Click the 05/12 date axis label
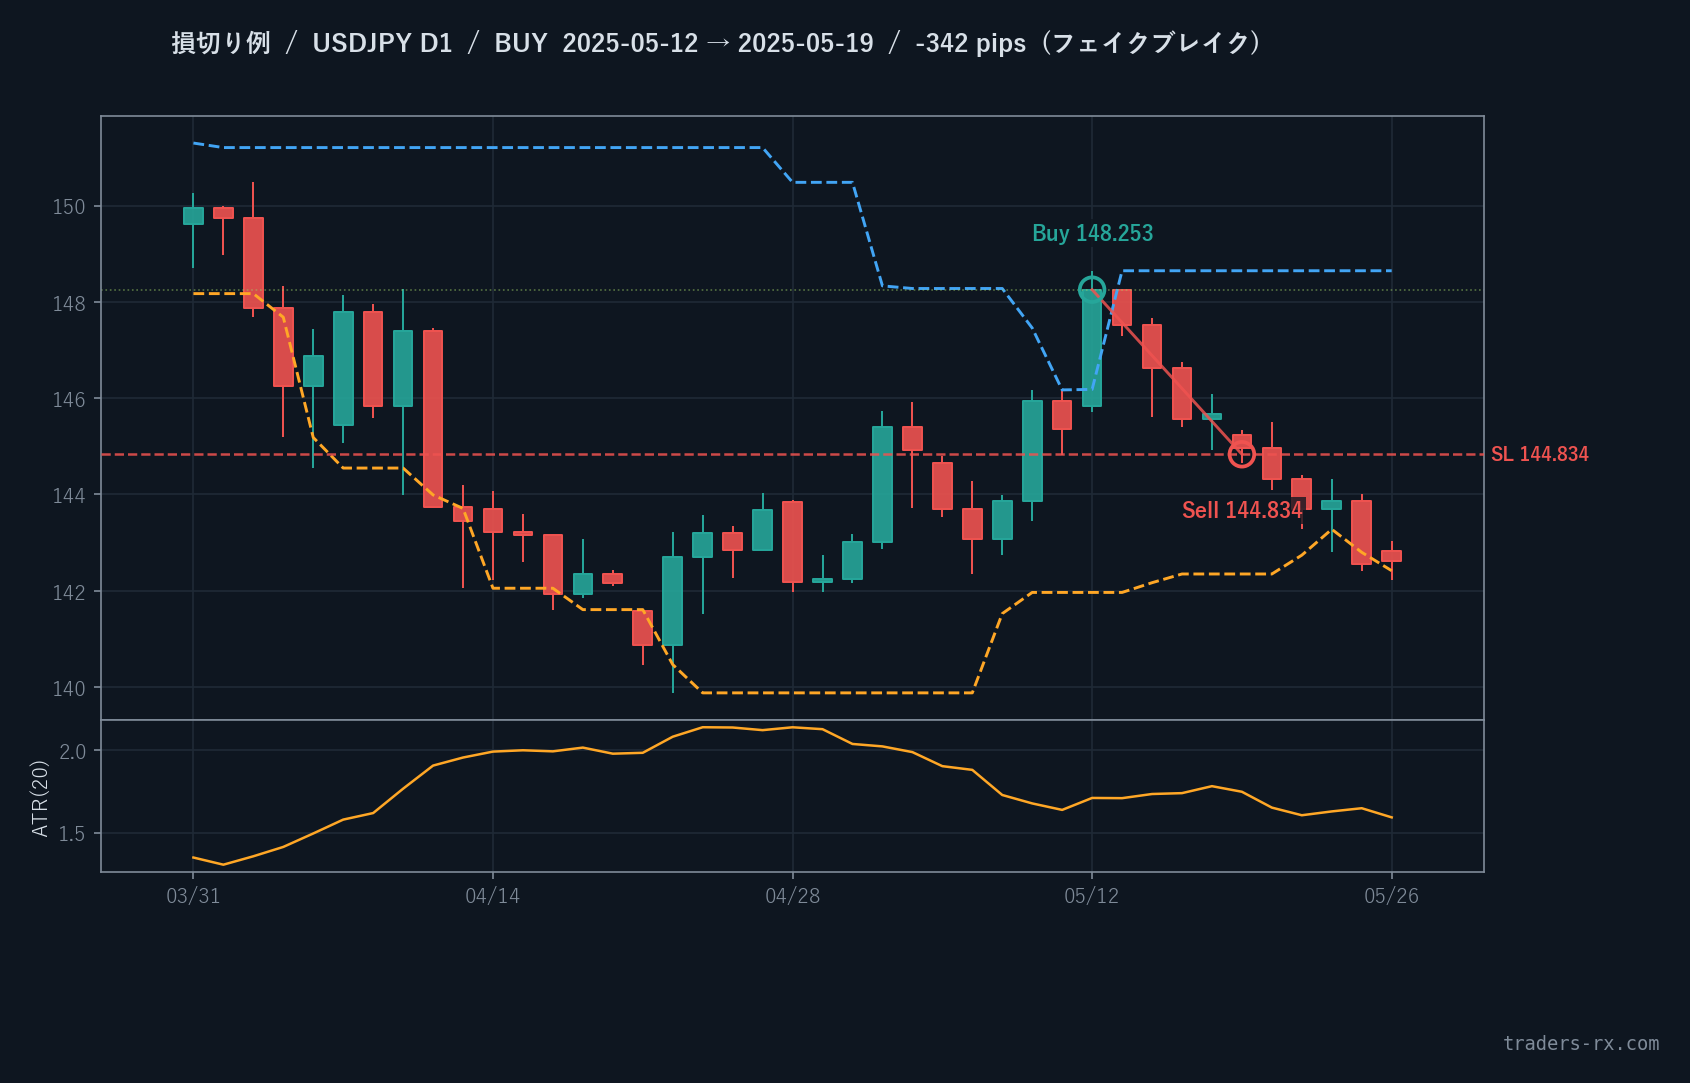 [1092, 896]
